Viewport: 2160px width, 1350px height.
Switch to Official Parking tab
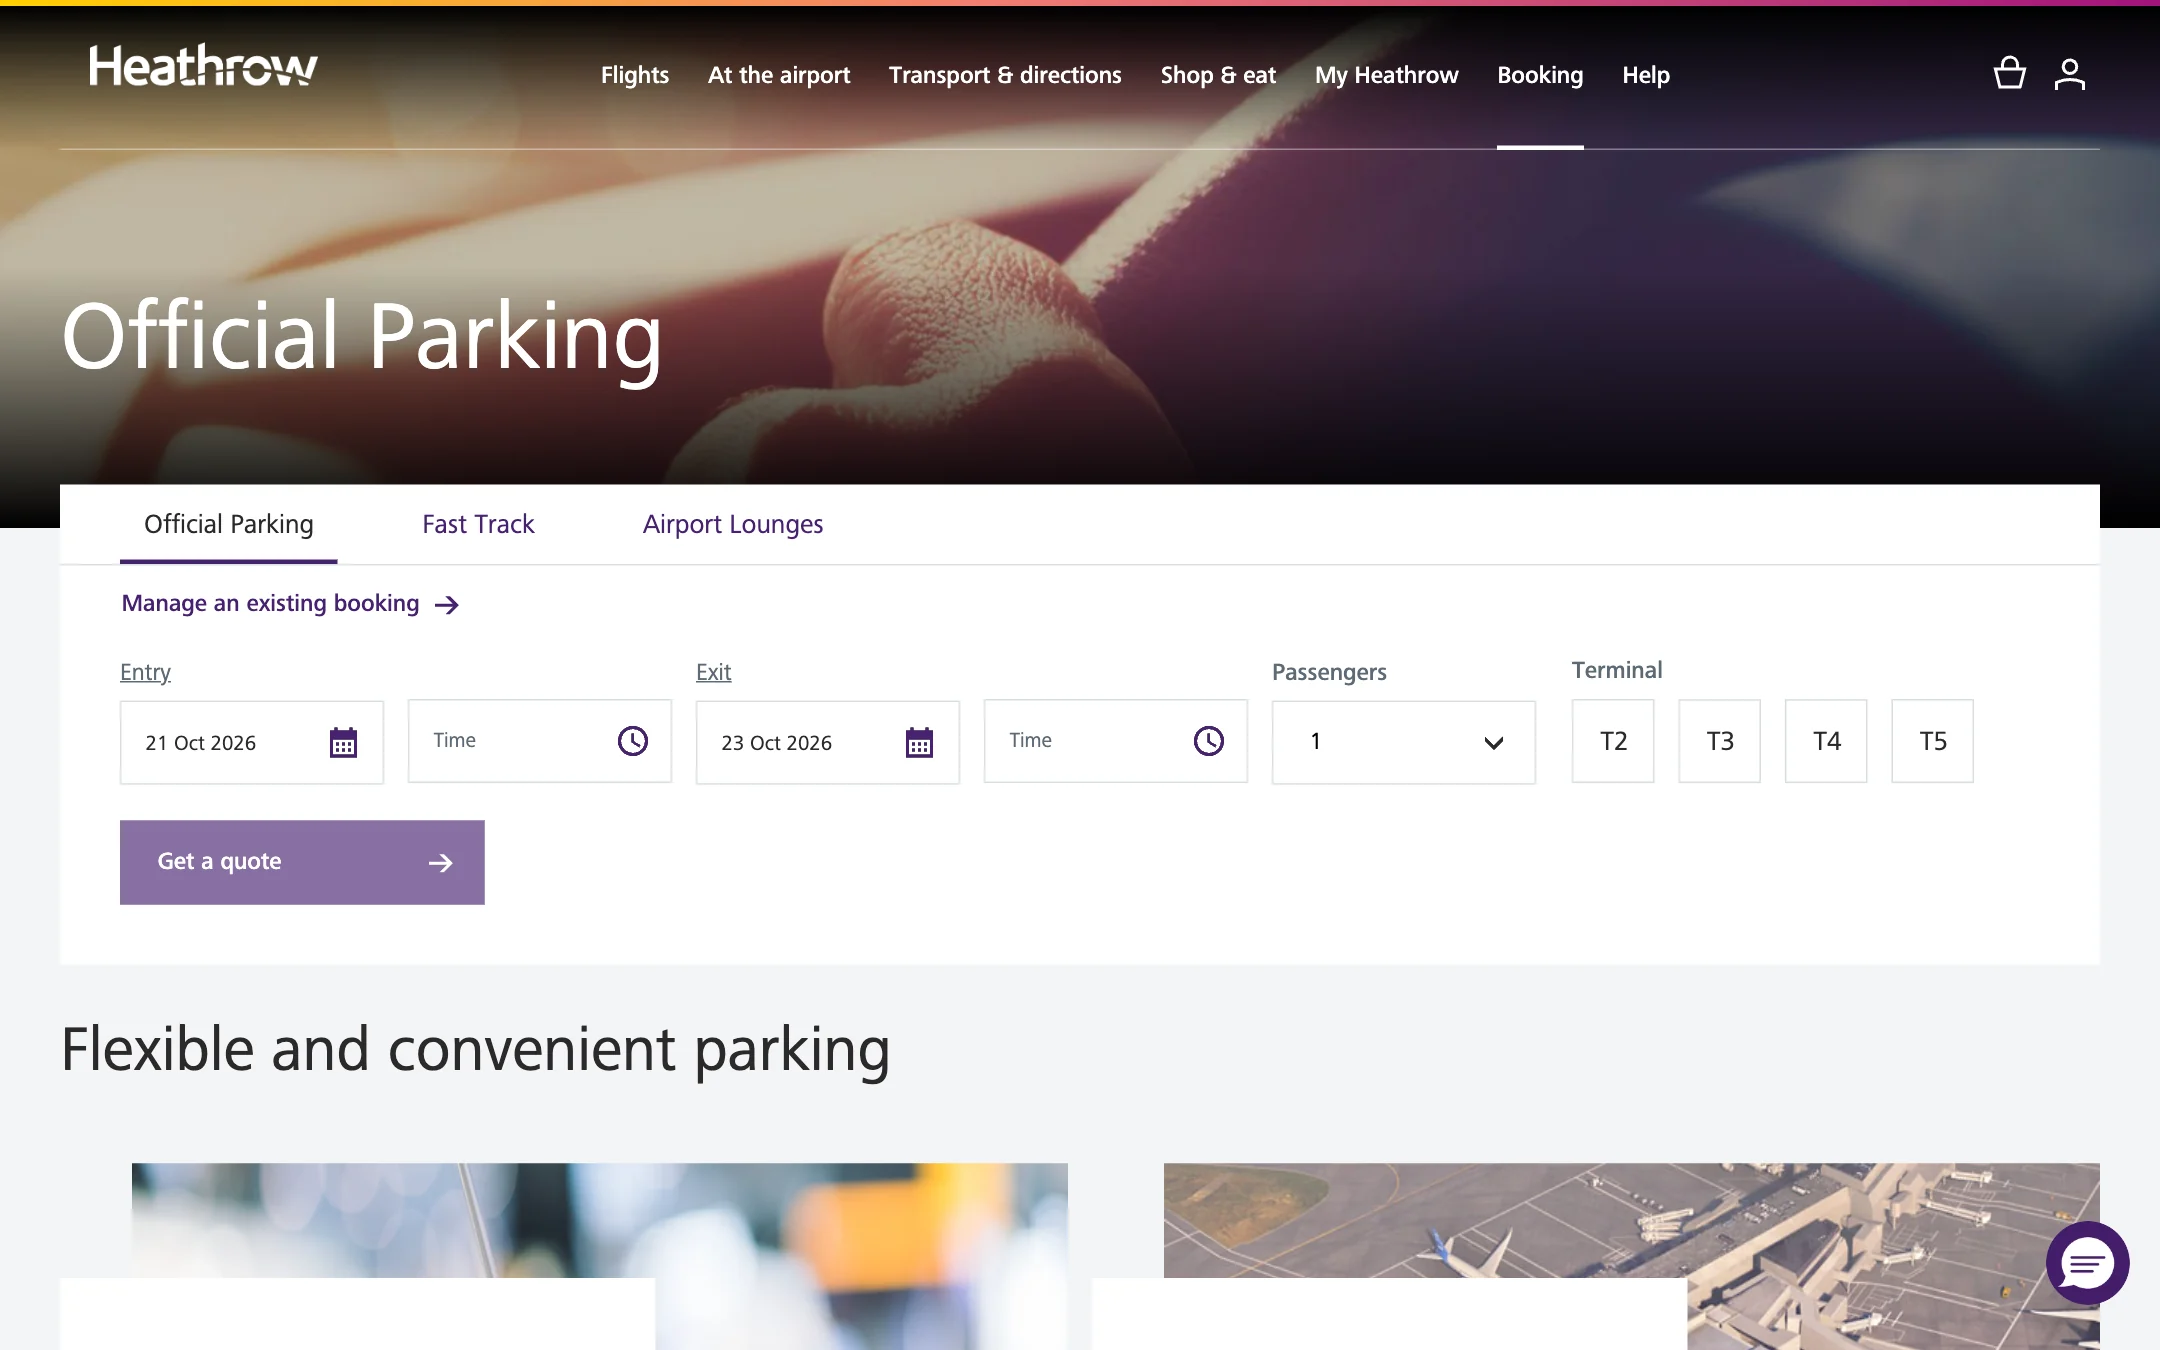coord(229,524)
